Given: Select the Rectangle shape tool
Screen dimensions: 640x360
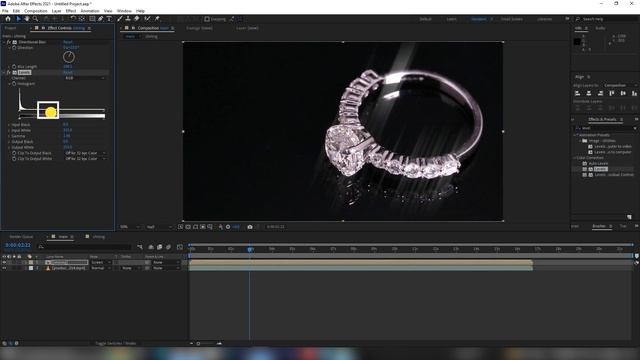Looking at the screenshot, I should click(x=92, y=19).
